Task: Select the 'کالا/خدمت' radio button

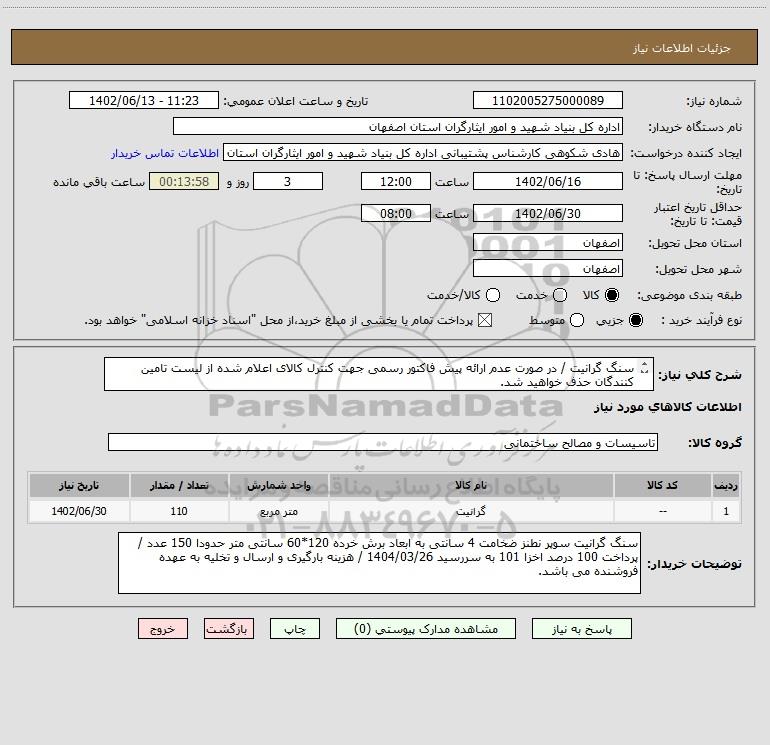Action: [493, 295]
